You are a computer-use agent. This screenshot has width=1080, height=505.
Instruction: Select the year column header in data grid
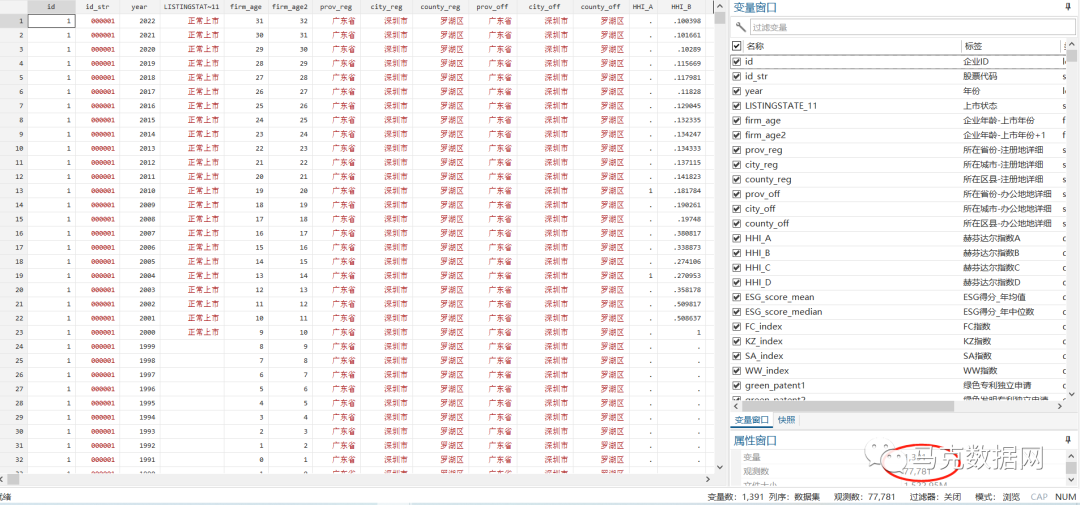tap(138, 6)
